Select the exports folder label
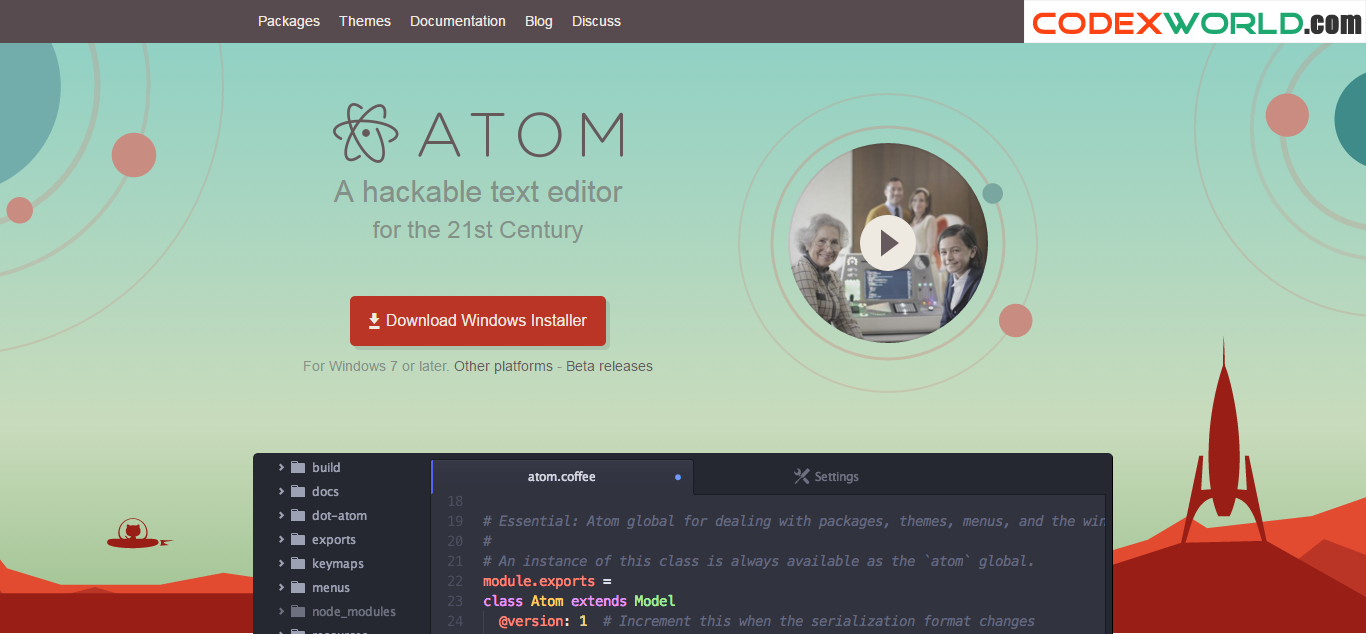Image resolution: width=1366 pixels, height=634 pixels. click(x=334, y=539)
